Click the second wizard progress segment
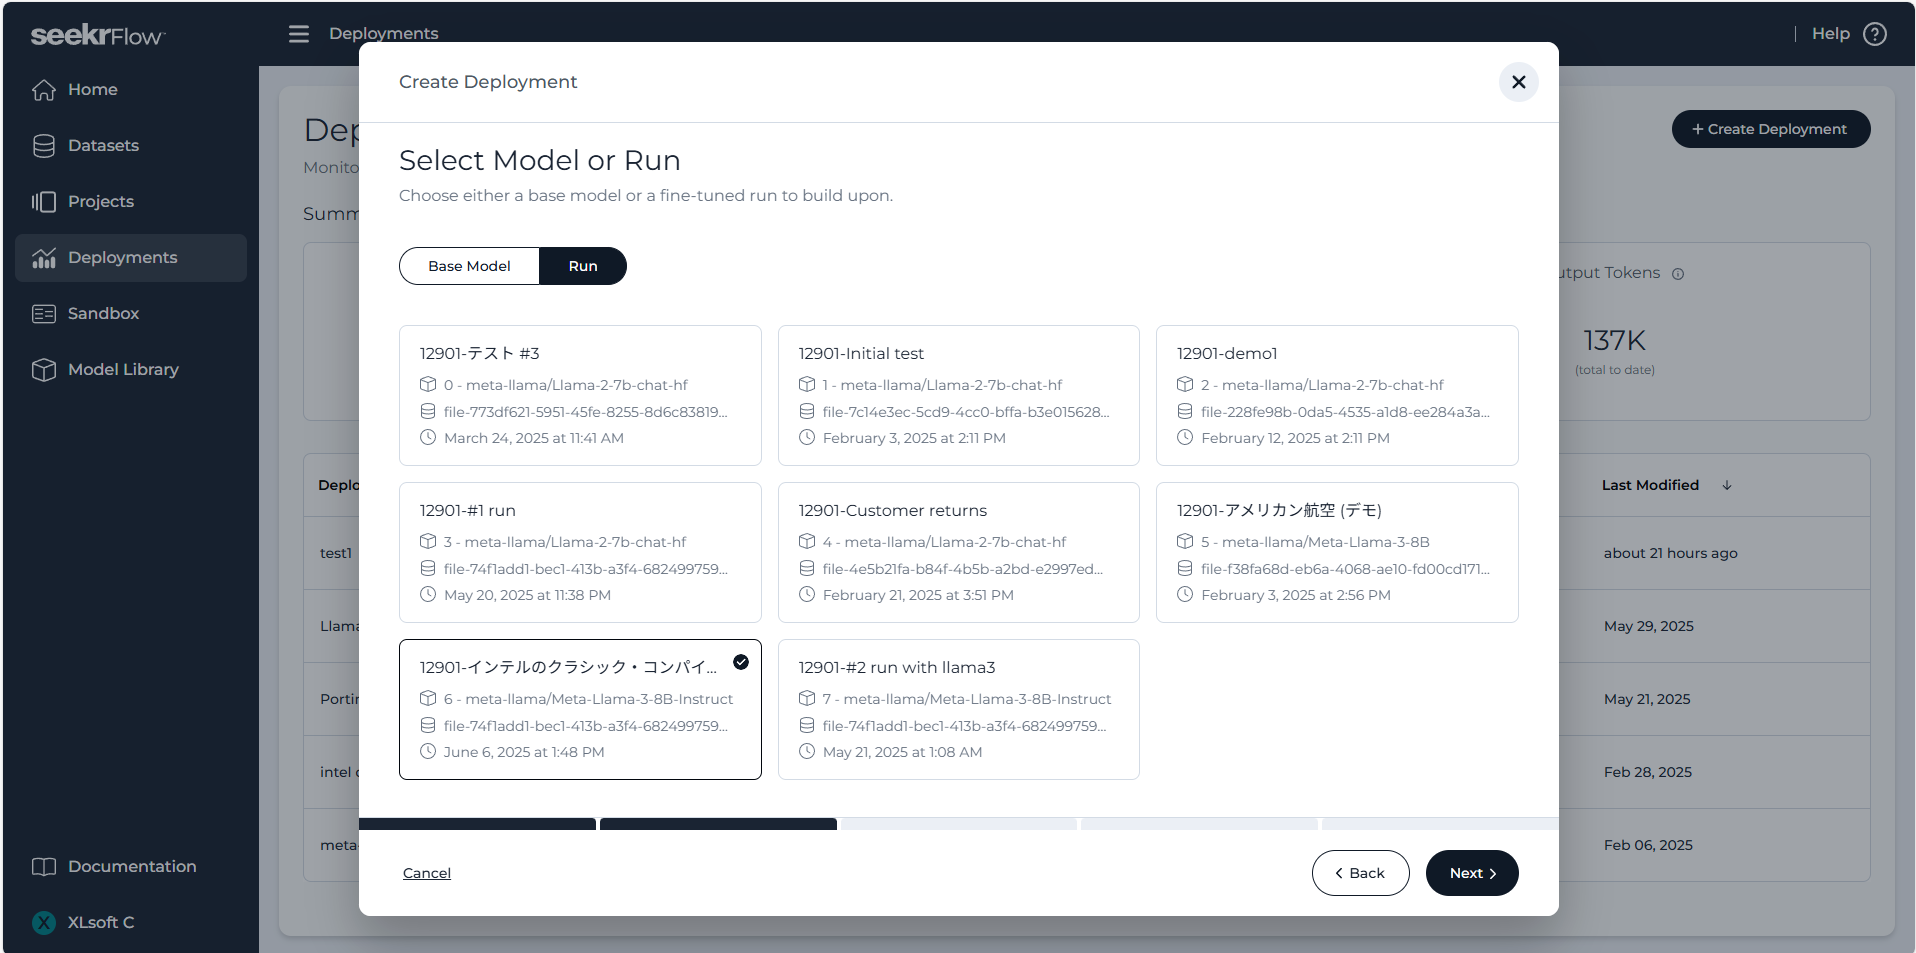This screenshot has width=1916, height=953. pyautogui.click(x=718, y=824)
